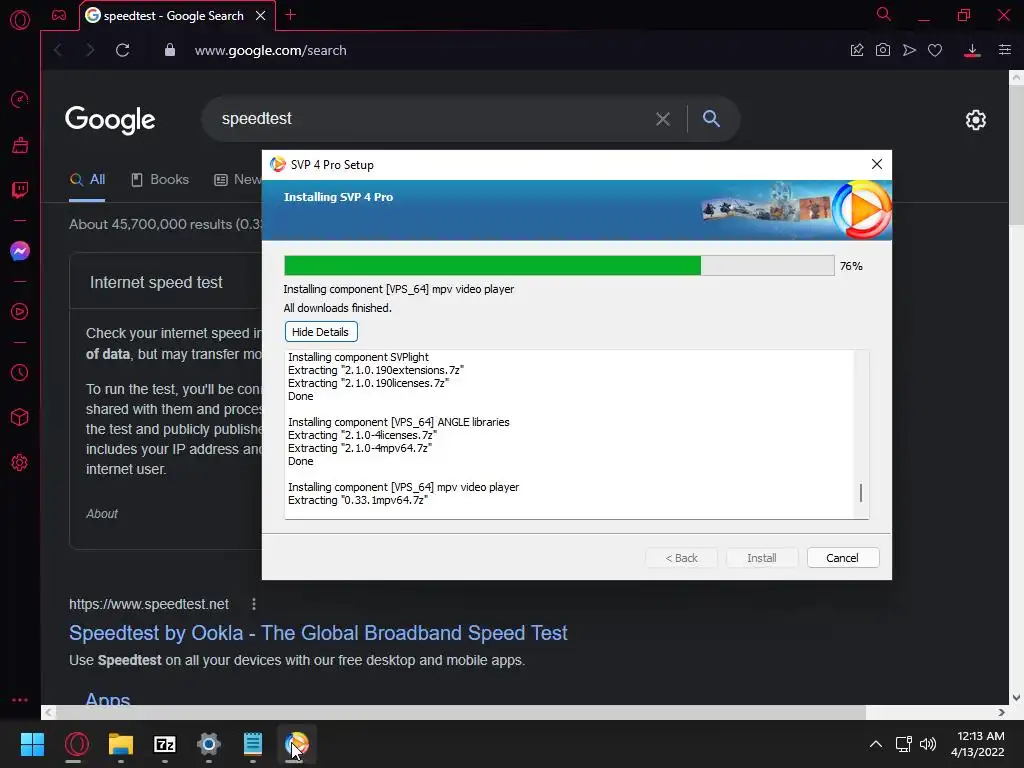Viewport: 1024px width, 768px height.
Task: Click the speedtest search input field
Action: click(x=431, y=119)
